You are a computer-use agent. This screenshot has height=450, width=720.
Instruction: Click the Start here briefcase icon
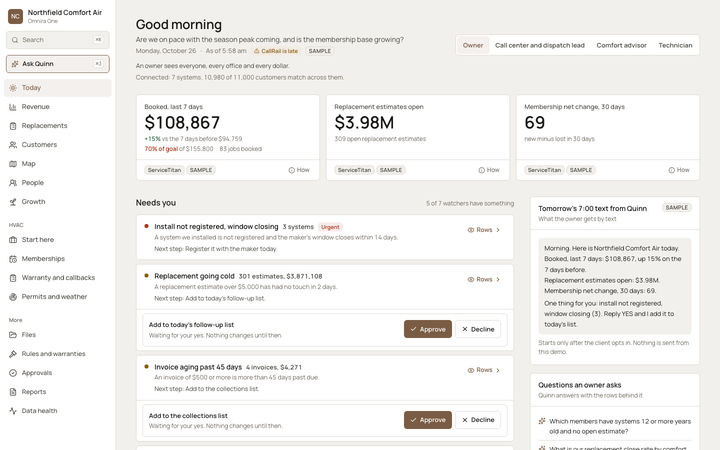pos(13,240)
